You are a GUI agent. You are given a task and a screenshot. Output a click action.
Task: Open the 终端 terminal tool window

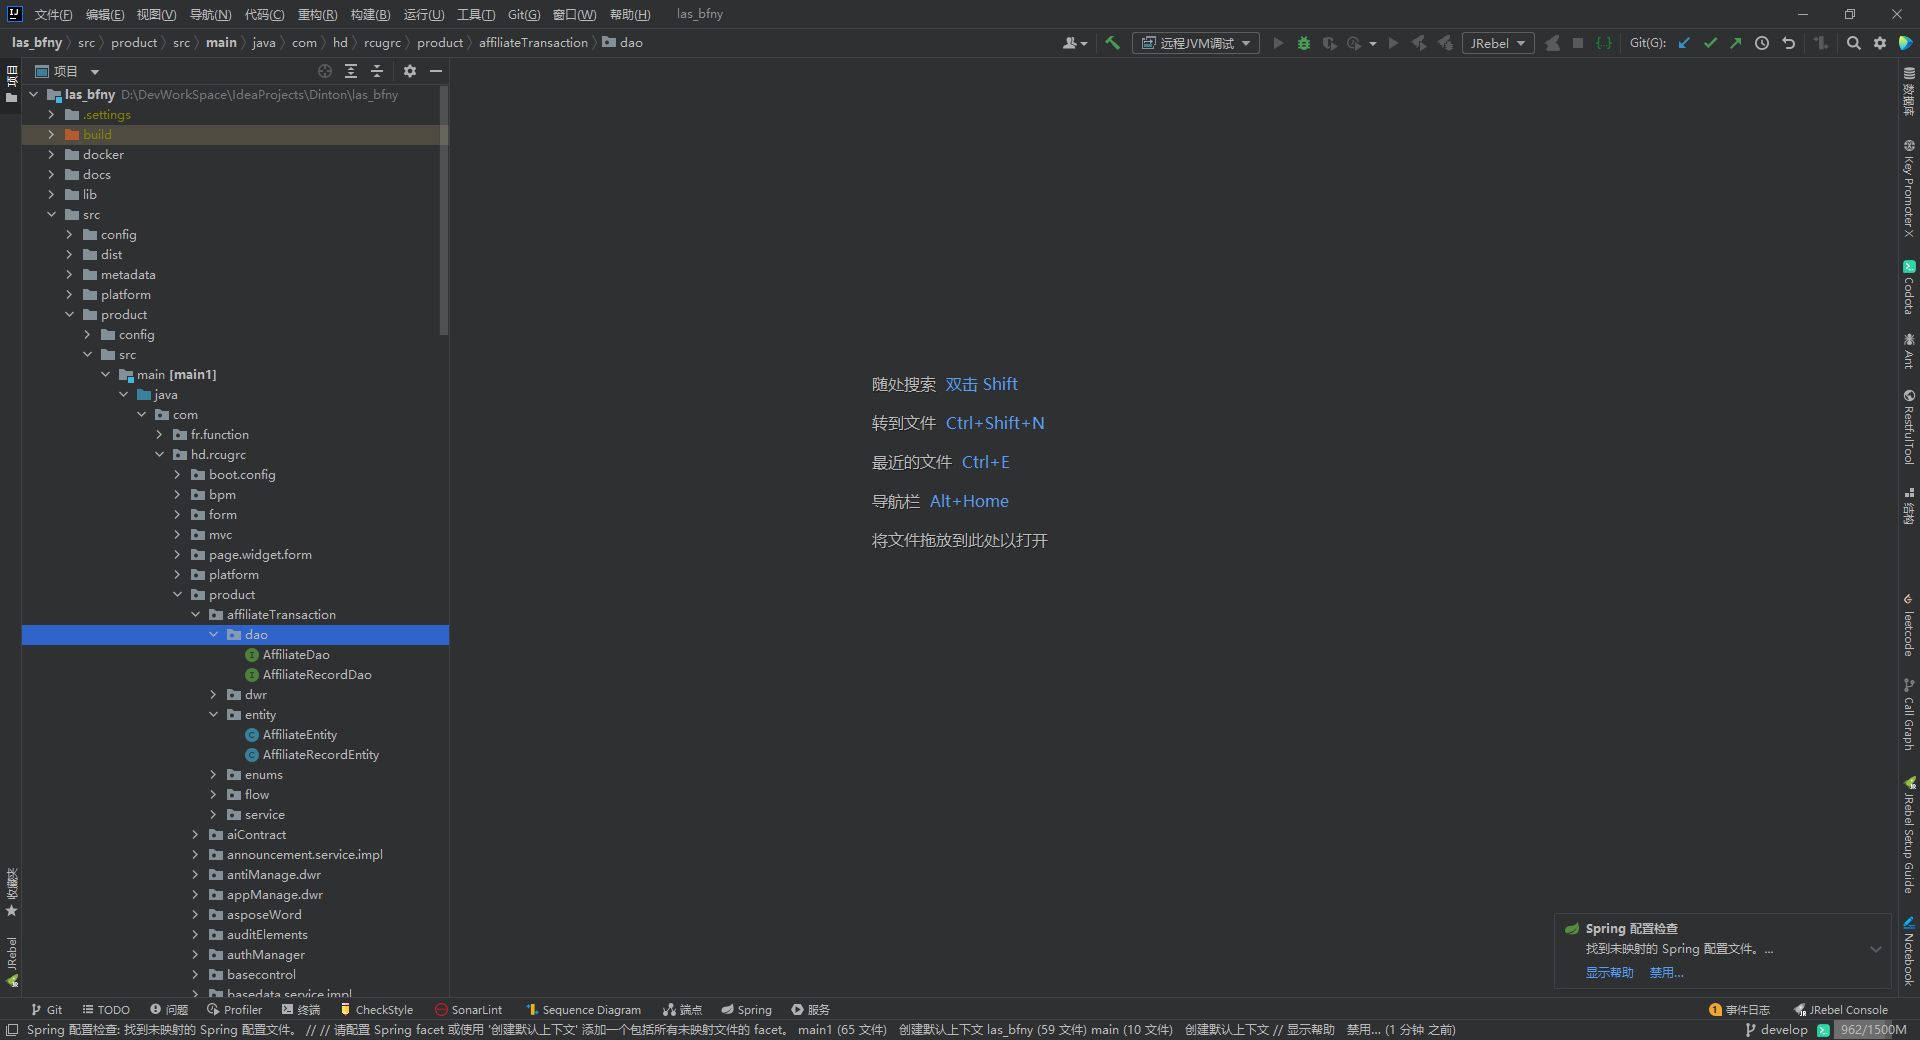coord(301,1010)
